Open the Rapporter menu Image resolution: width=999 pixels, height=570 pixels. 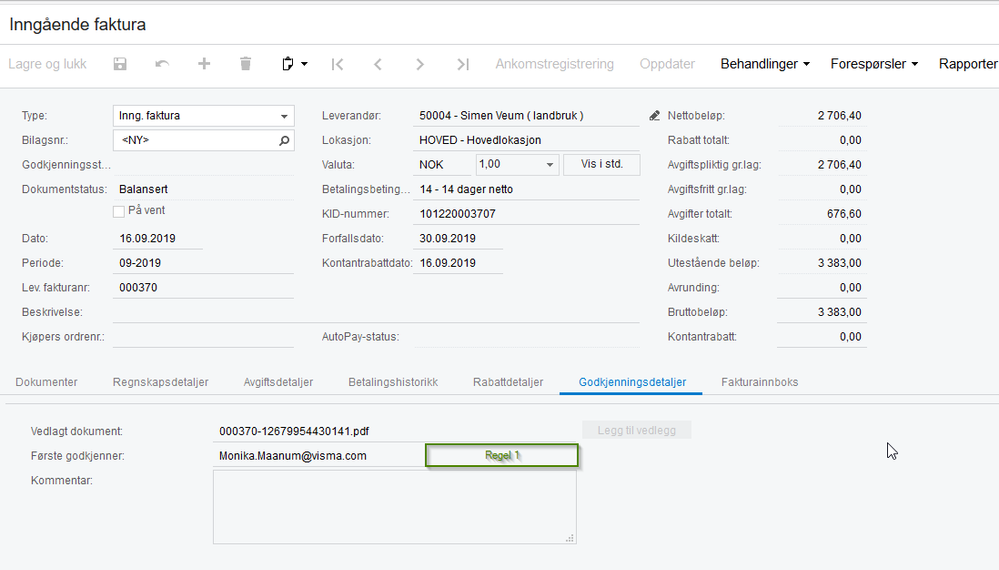(x=968, y=64)
